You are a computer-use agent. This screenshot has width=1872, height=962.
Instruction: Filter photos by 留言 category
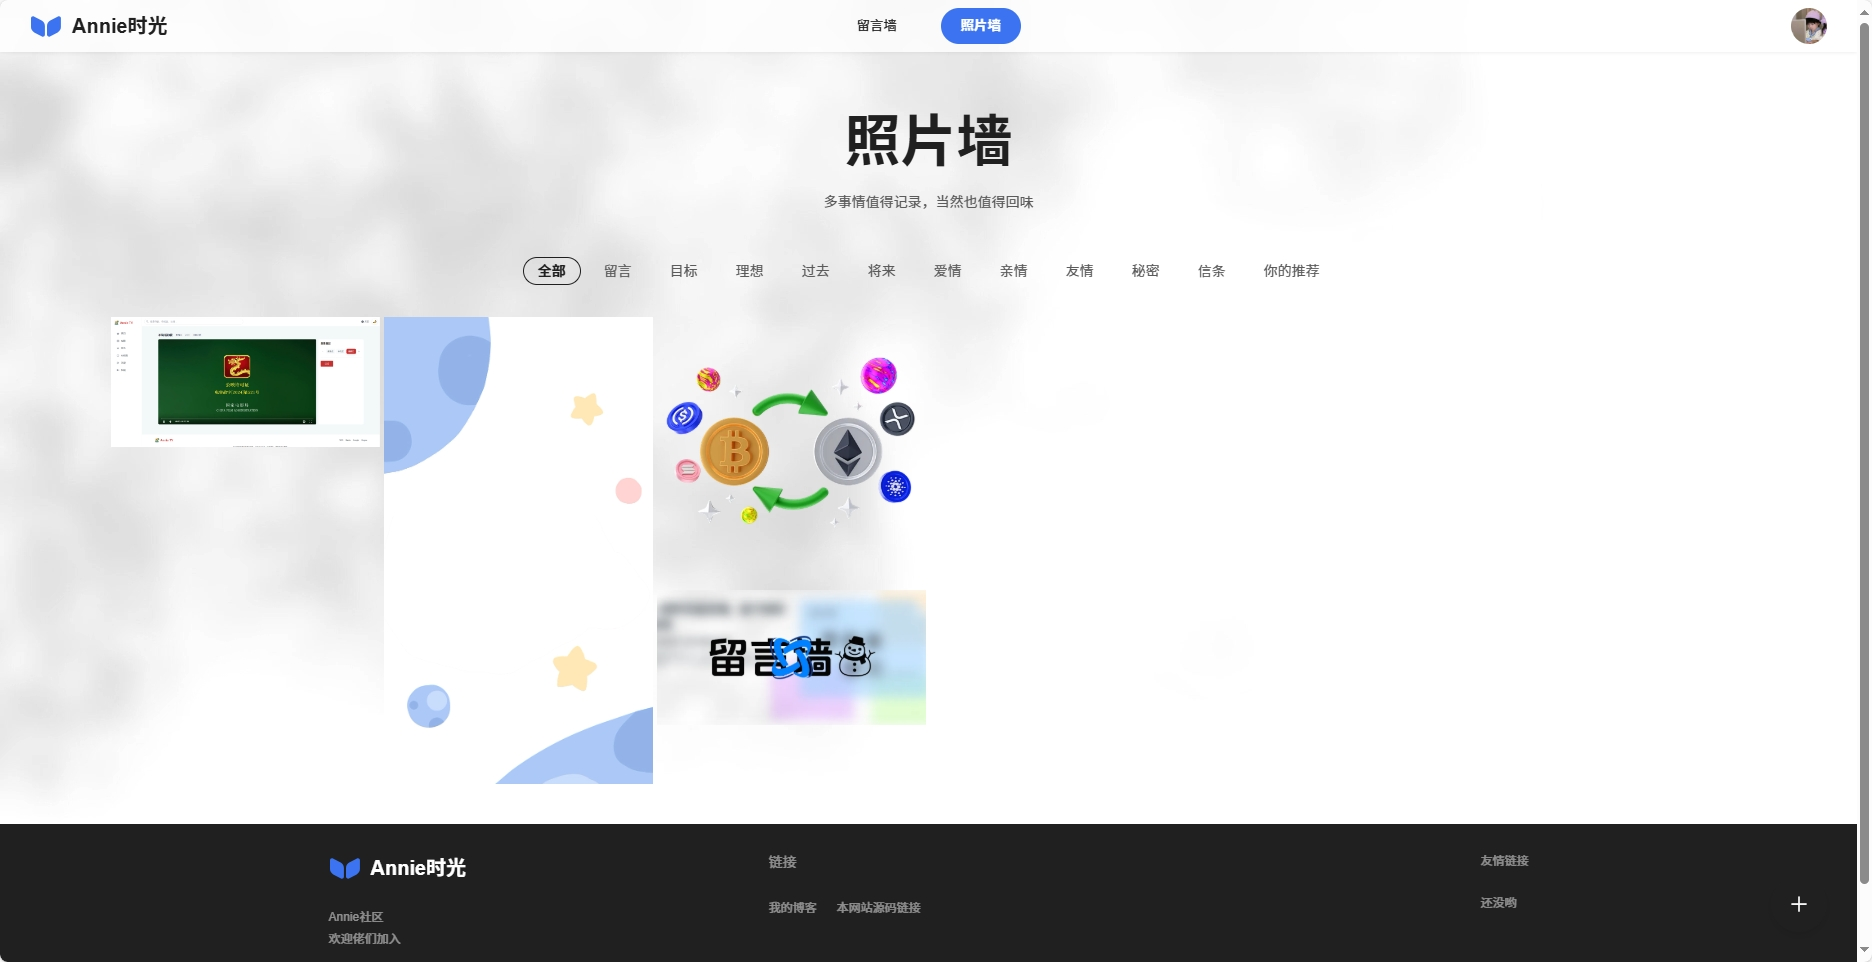tap(617, 271)
